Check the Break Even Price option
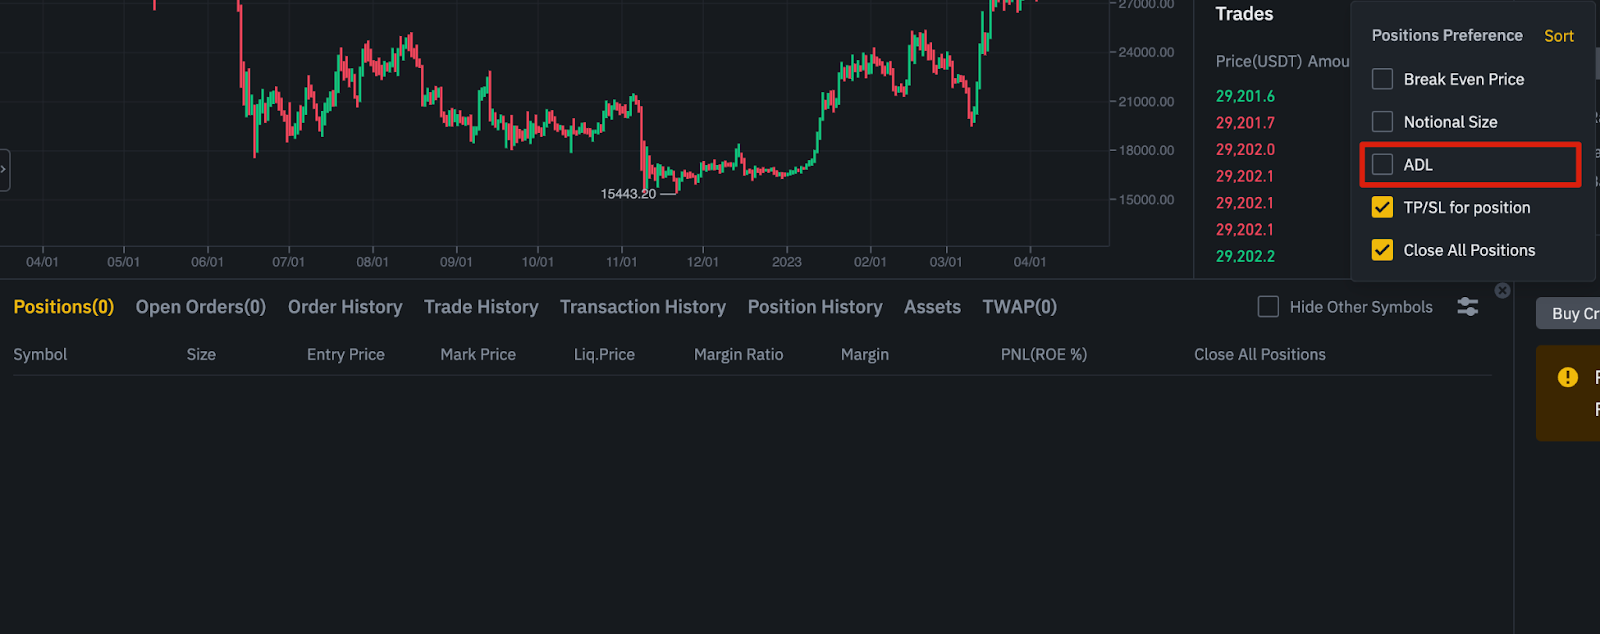The height and width of the screenshot is (634, 1600). (1382, 79)
